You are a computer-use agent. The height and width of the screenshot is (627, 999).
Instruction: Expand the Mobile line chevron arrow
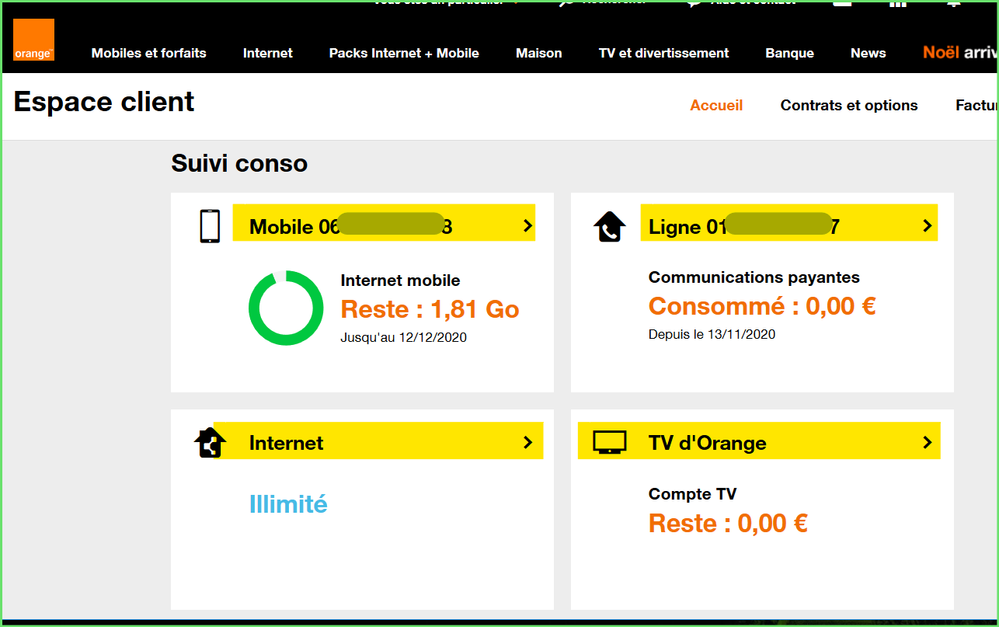click(x=527, y=226)
